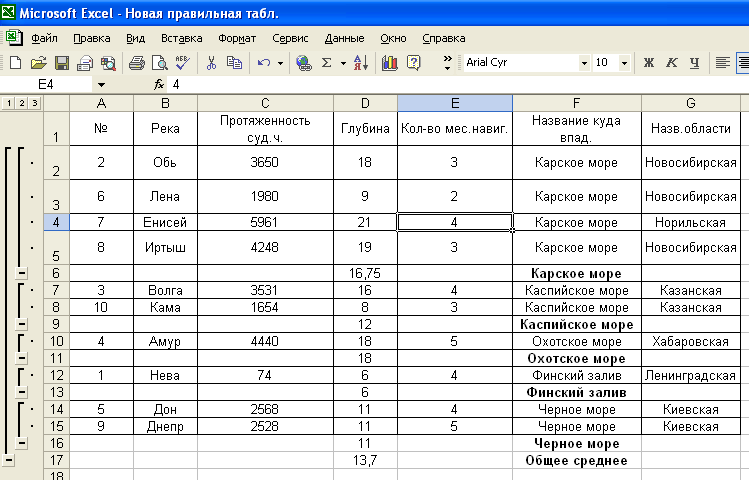This screenshot has height=480, width=749.
Task: Click the fx insert function icon
Action: point(159,85)
